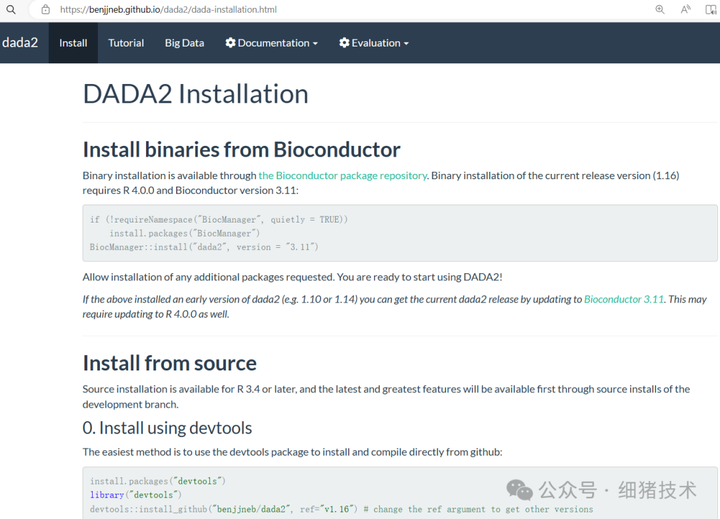Open the Tutorial page in navbar

click(x=126, y=43)
